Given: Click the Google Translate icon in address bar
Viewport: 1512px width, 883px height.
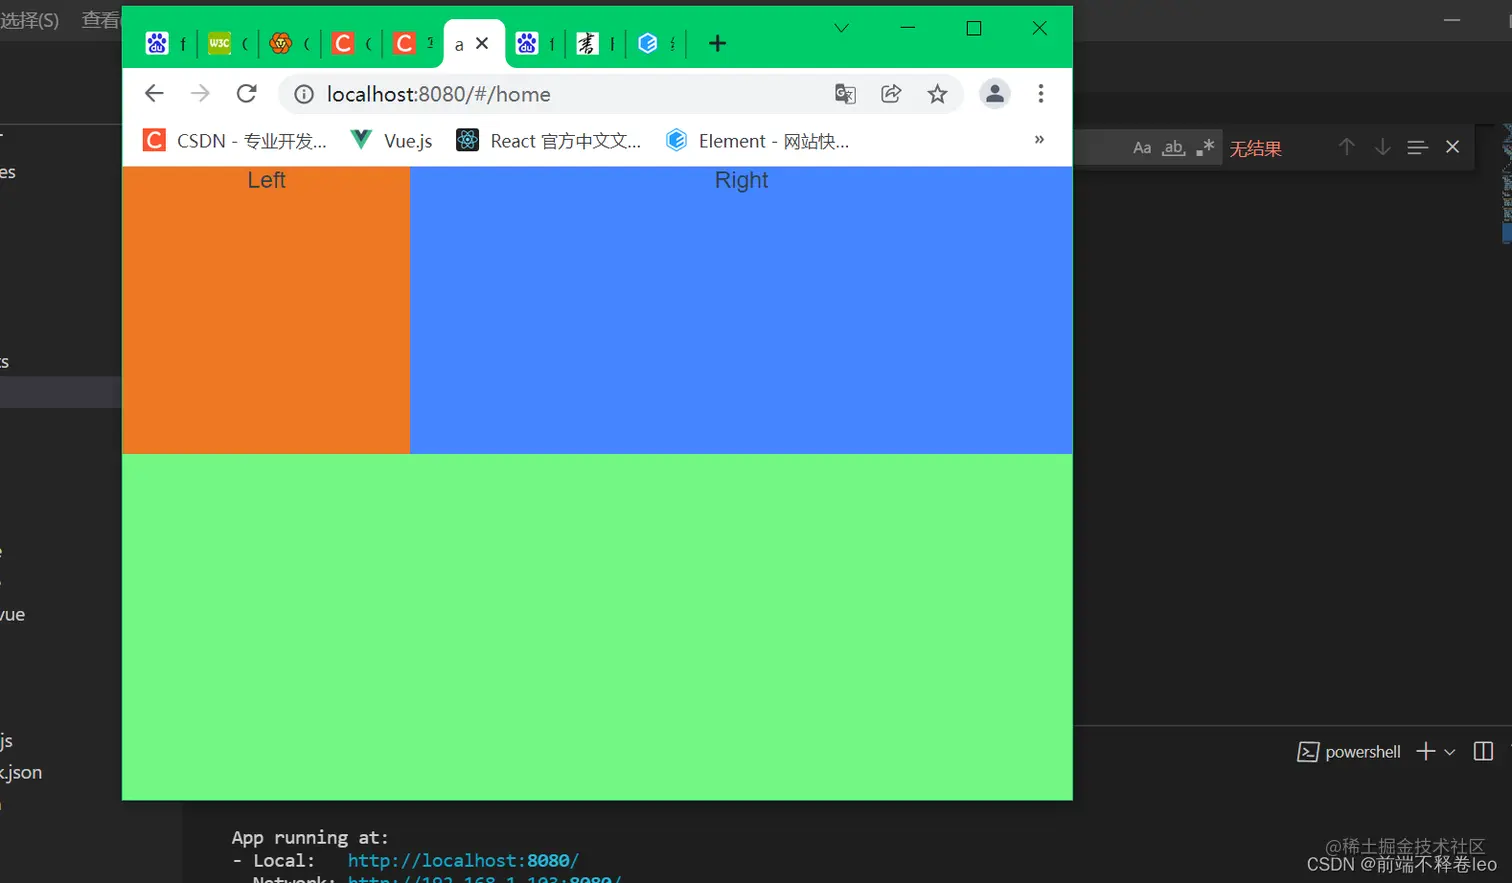Looking at the screenshot, I should click(845, 93).
